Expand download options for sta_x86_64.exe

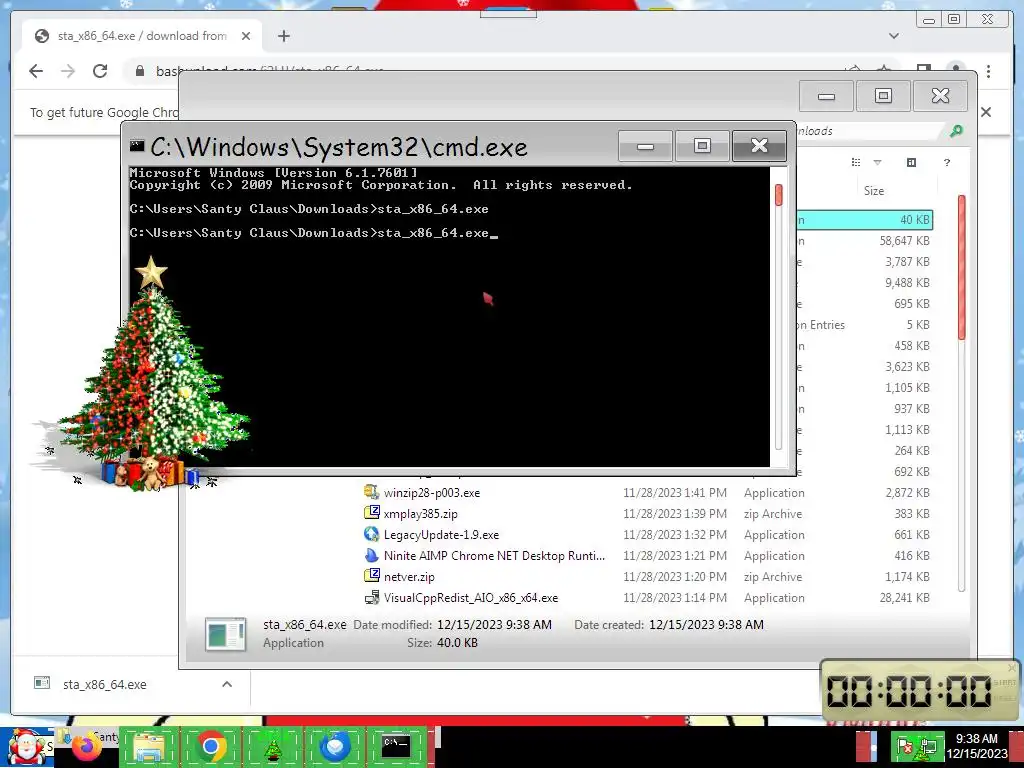(x=227, y=684)
